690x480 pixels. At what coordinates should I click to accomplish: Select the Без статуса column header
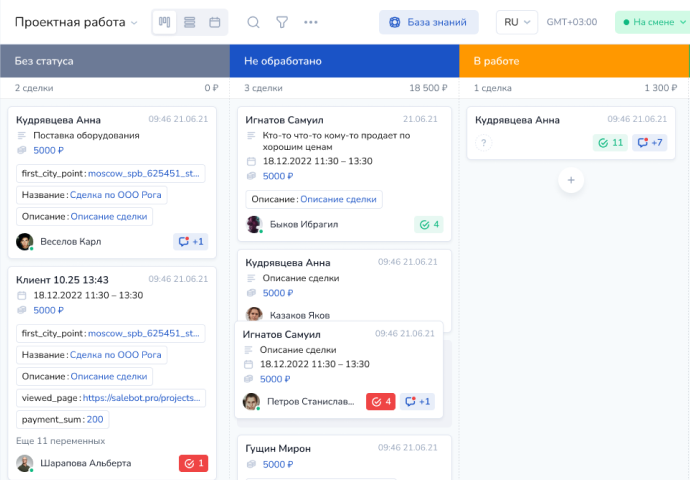tap(115, 61)
